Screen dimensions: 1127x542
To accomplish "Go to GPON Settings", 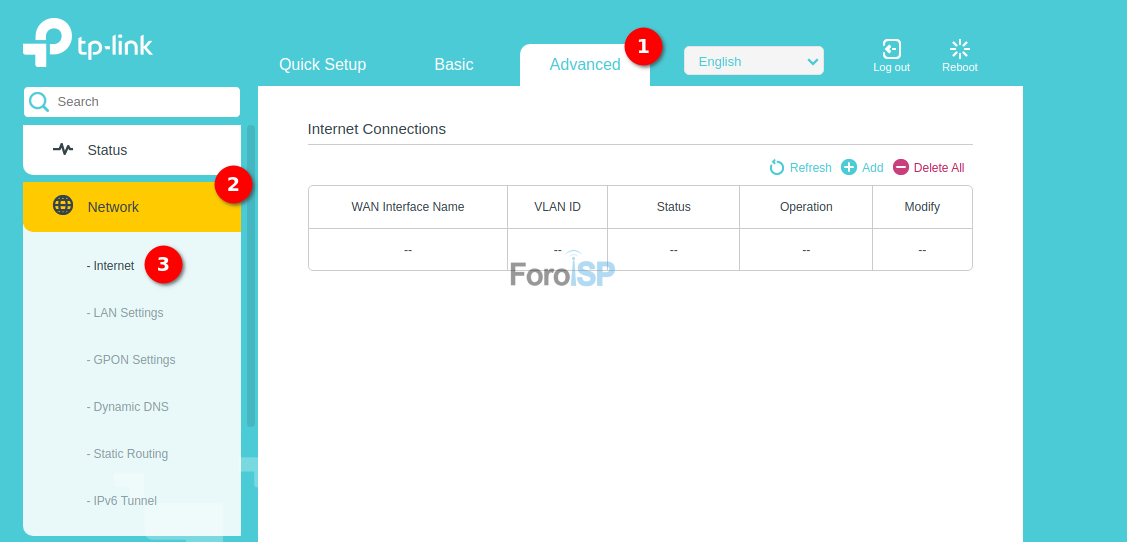I will click(133, 360).
